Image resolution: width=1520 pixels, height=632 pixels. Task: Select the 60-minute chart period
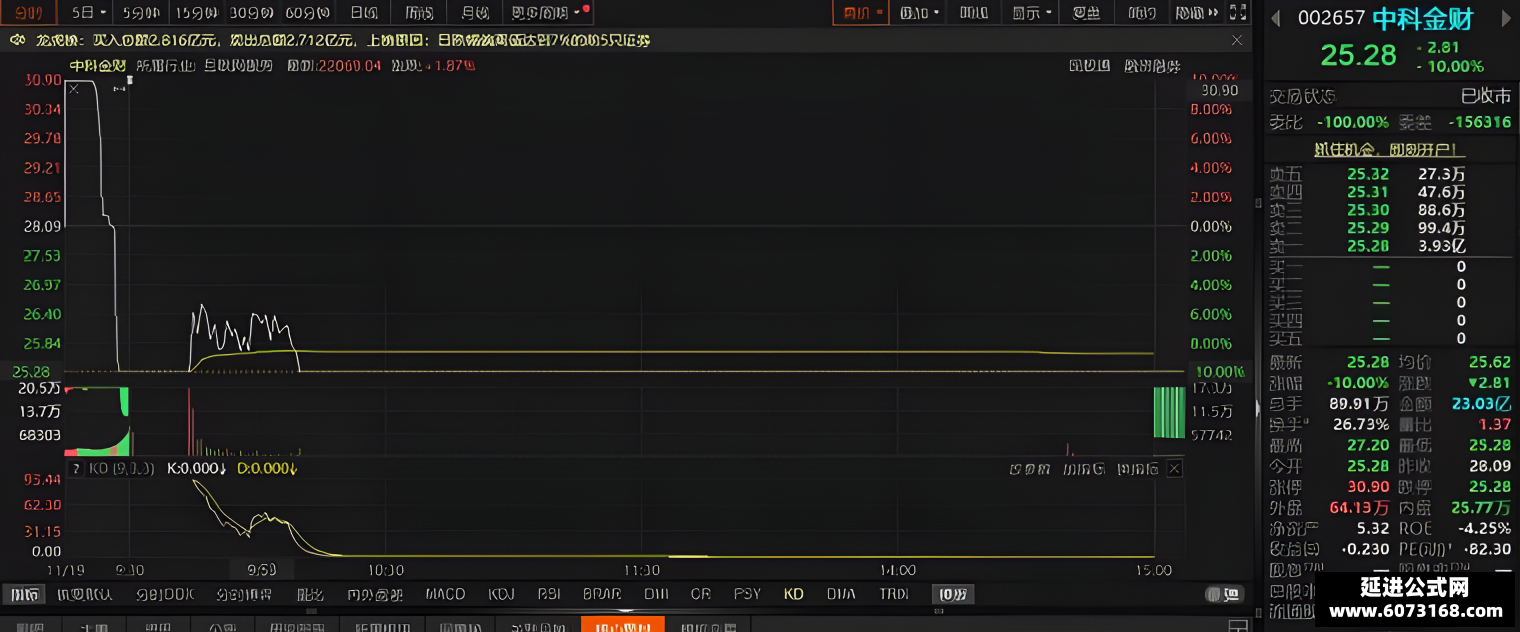309,13
